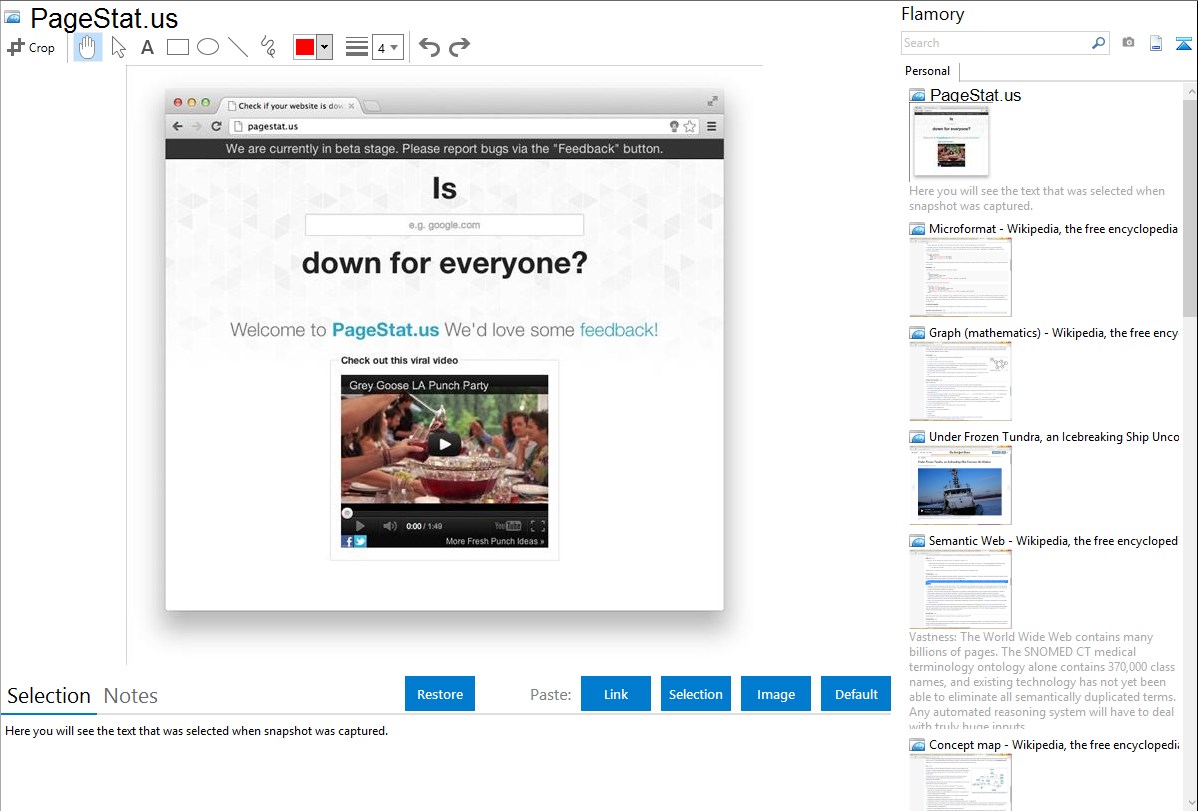1198x811 pixels.
Task: Click the camera snapshot icon
Action: (x=1128, y=43)
